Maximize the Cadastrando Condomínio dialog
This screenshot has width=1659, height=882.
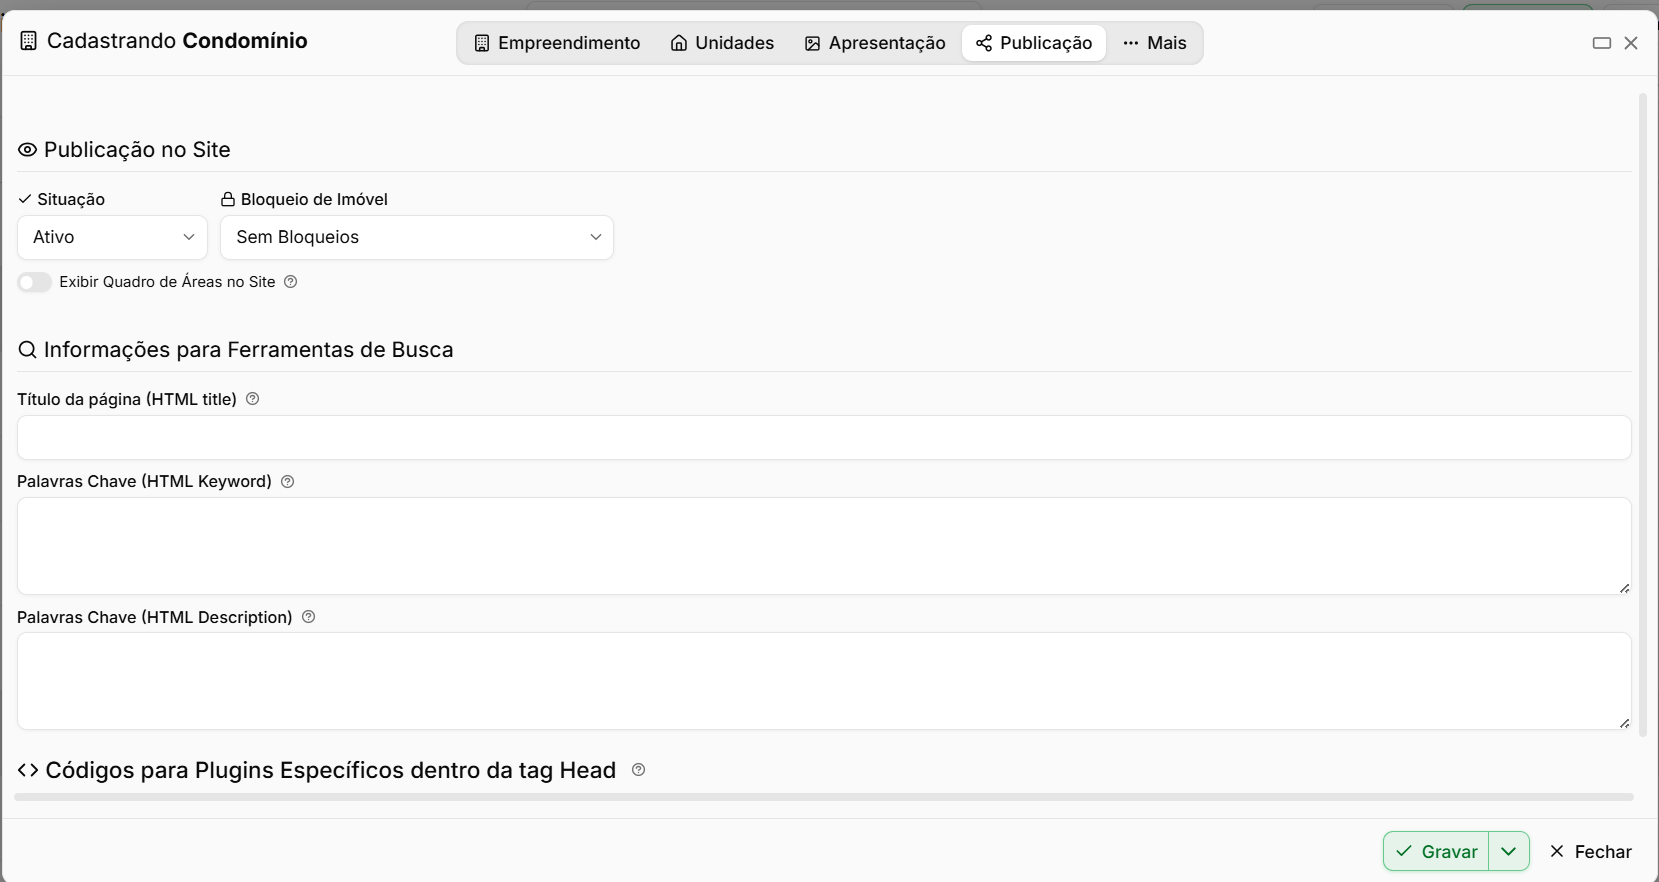(1602, 43)
